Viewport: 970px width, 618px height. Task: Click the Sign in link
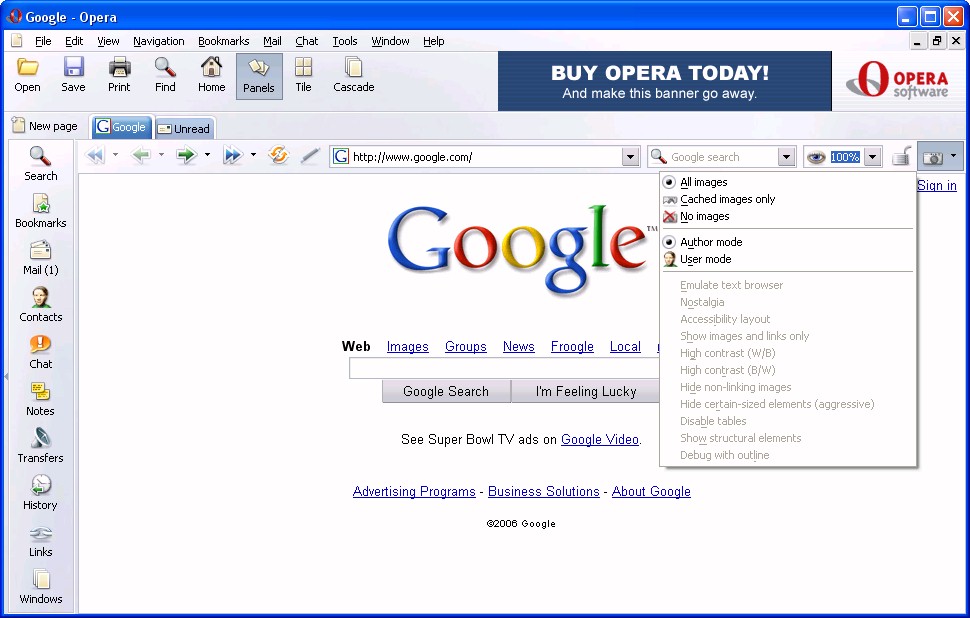[x=937, y=185]
